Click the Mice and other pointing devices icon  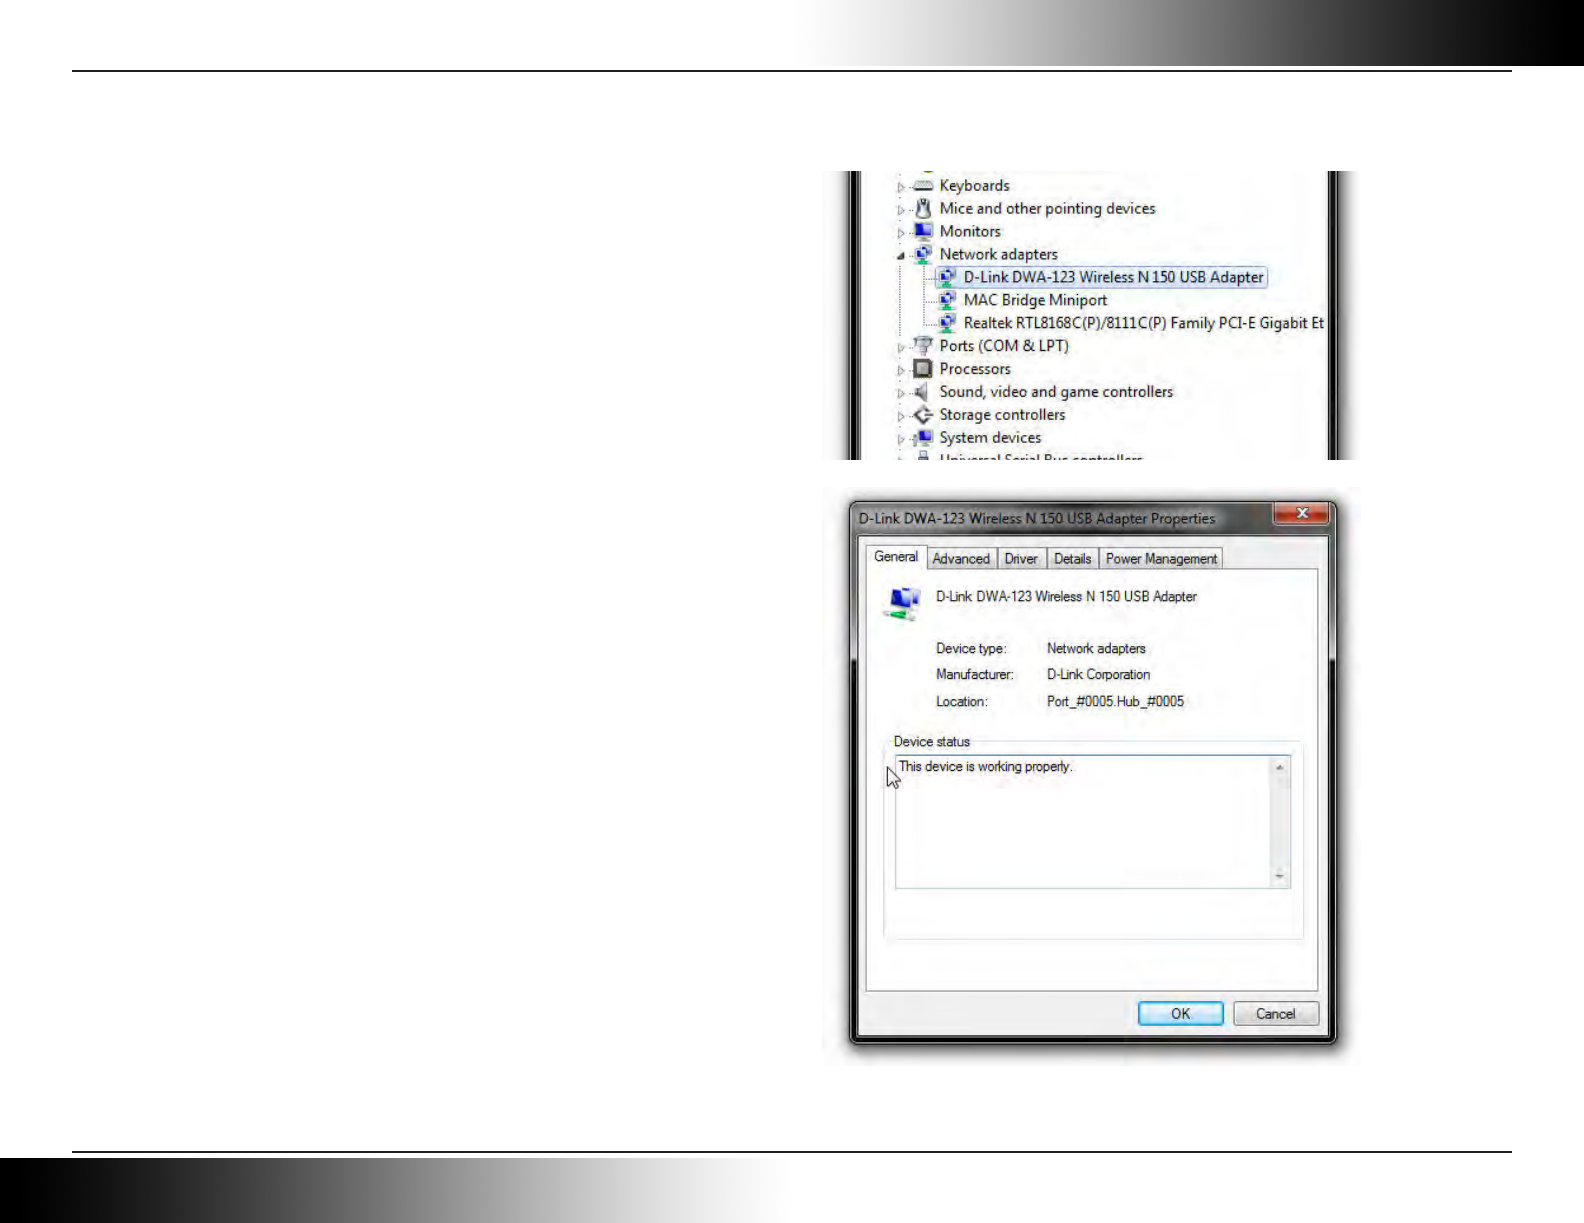923,208
